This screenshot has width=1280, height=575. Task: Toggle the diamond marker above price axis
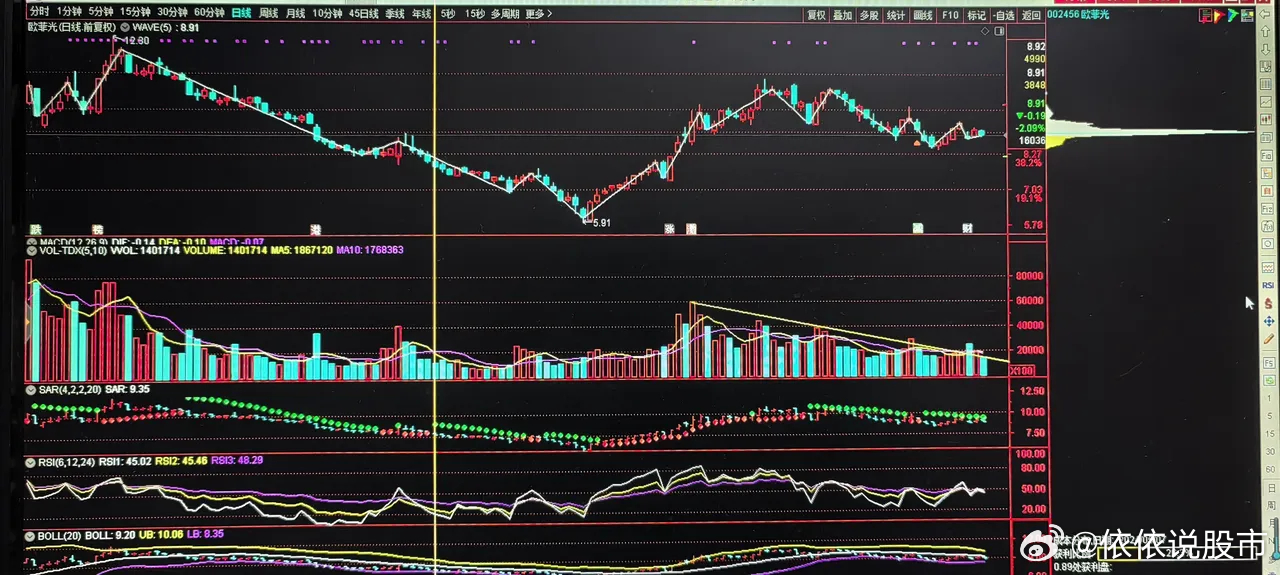point(985,32)
